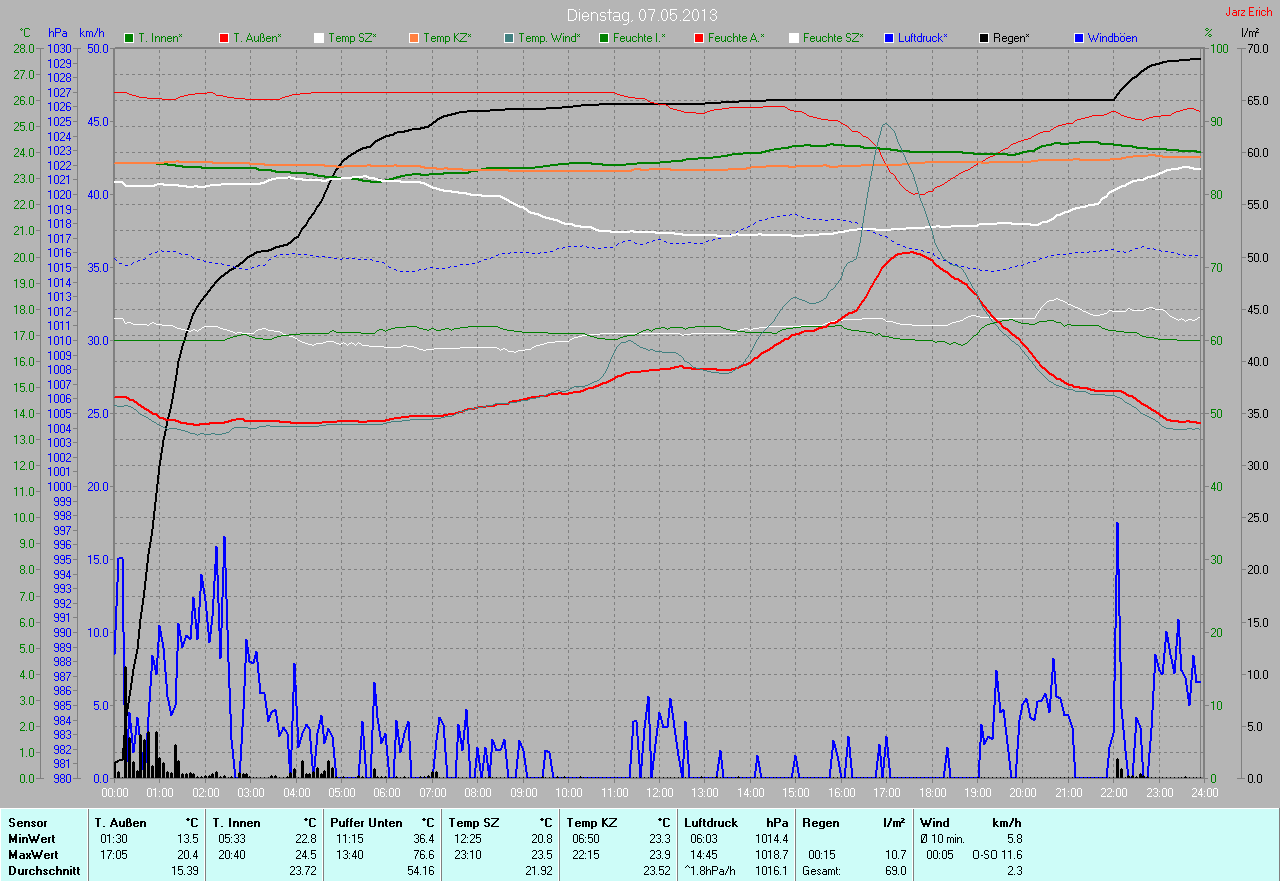
Task: Click the Regen maximum value '10.7'
Action: (x=895, y=854)
